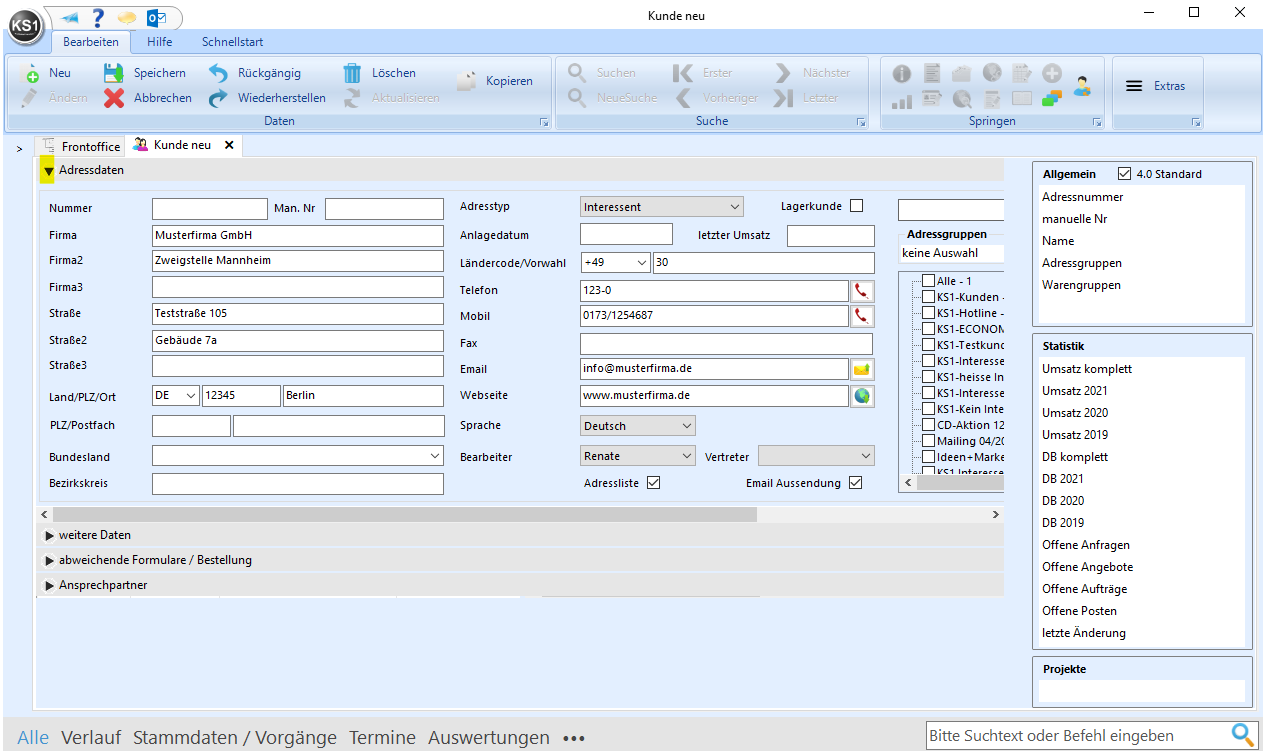Click the Neu icon in the ribbon

31,73
